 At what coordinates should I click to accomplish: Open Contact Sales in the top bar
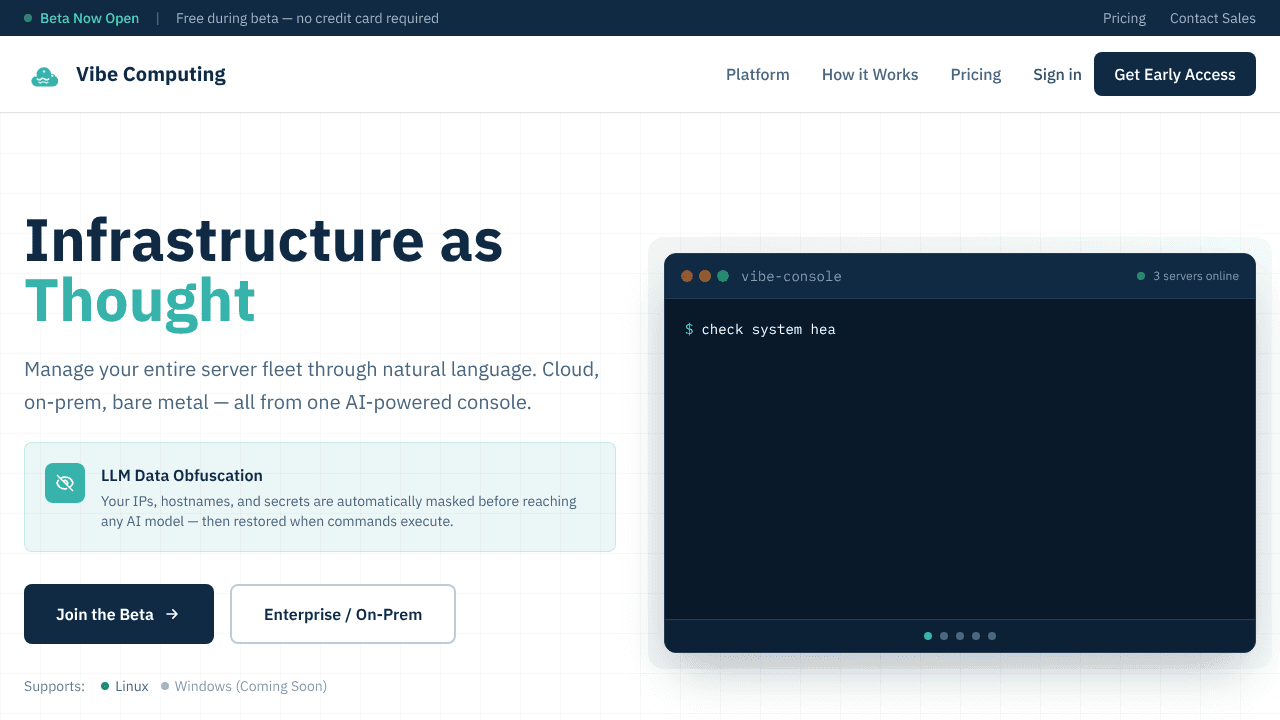point(1213,18)
